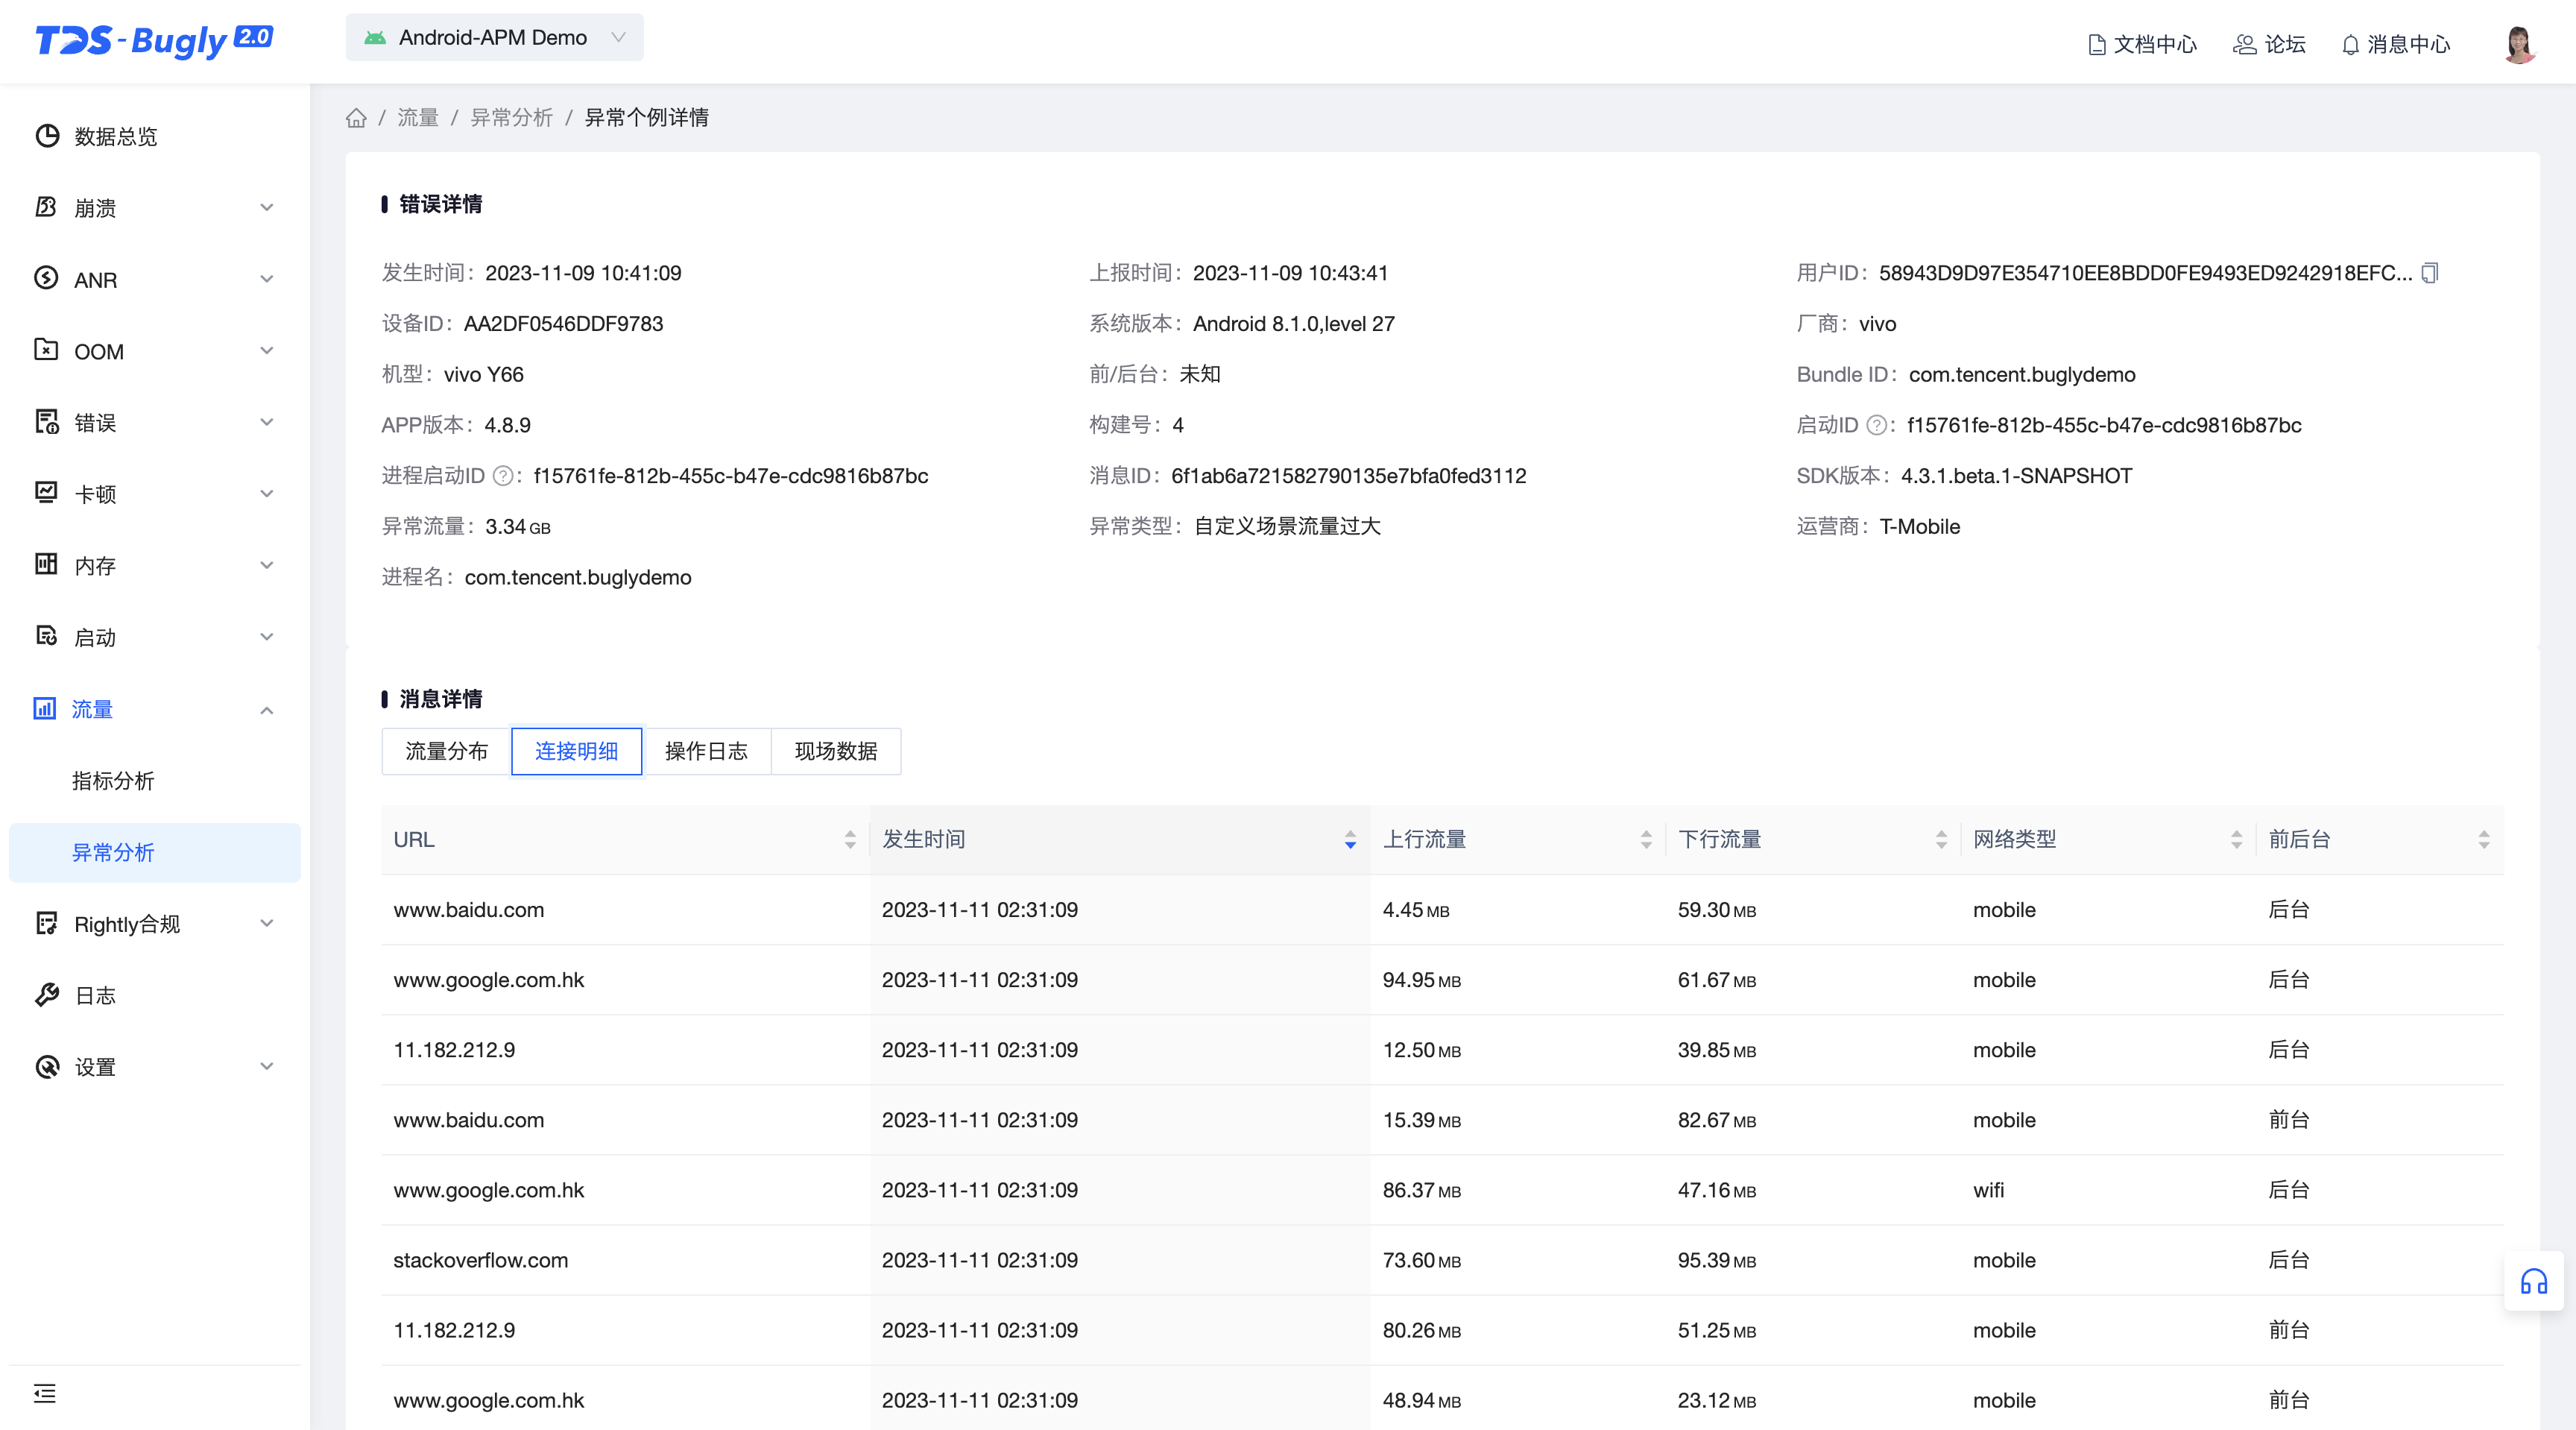
Task: Click the SDK版本 4.3.1.beta.1-SNAPSHOT value
Action: [x=2016, y=476]
